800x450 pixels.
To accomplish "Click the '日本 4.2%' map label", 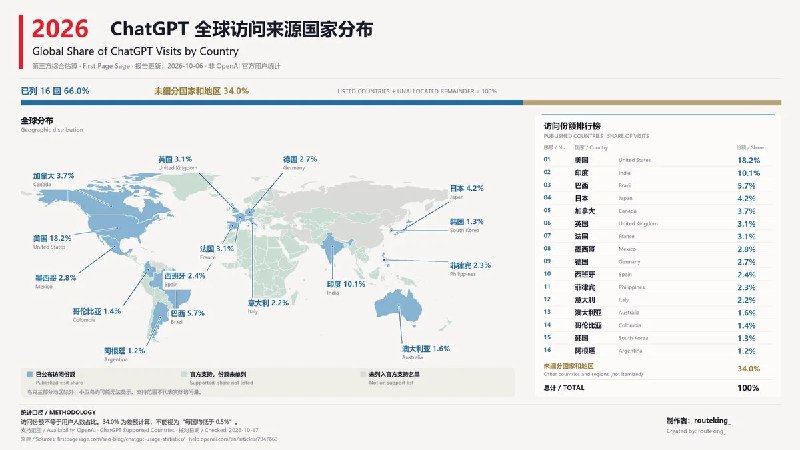I will (467, 188).
